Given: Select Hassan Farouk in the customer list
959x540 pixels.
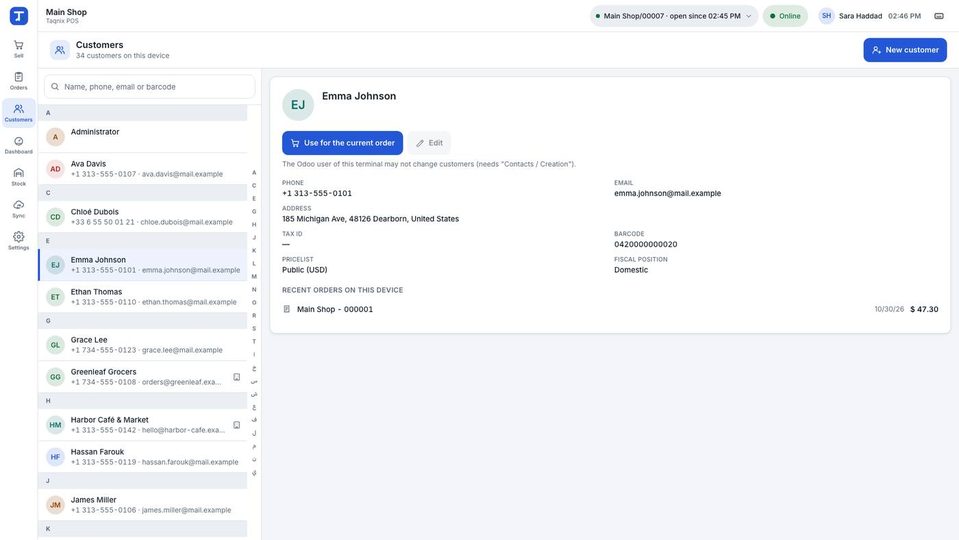Looking at the screenshot, I should [143, 457].
